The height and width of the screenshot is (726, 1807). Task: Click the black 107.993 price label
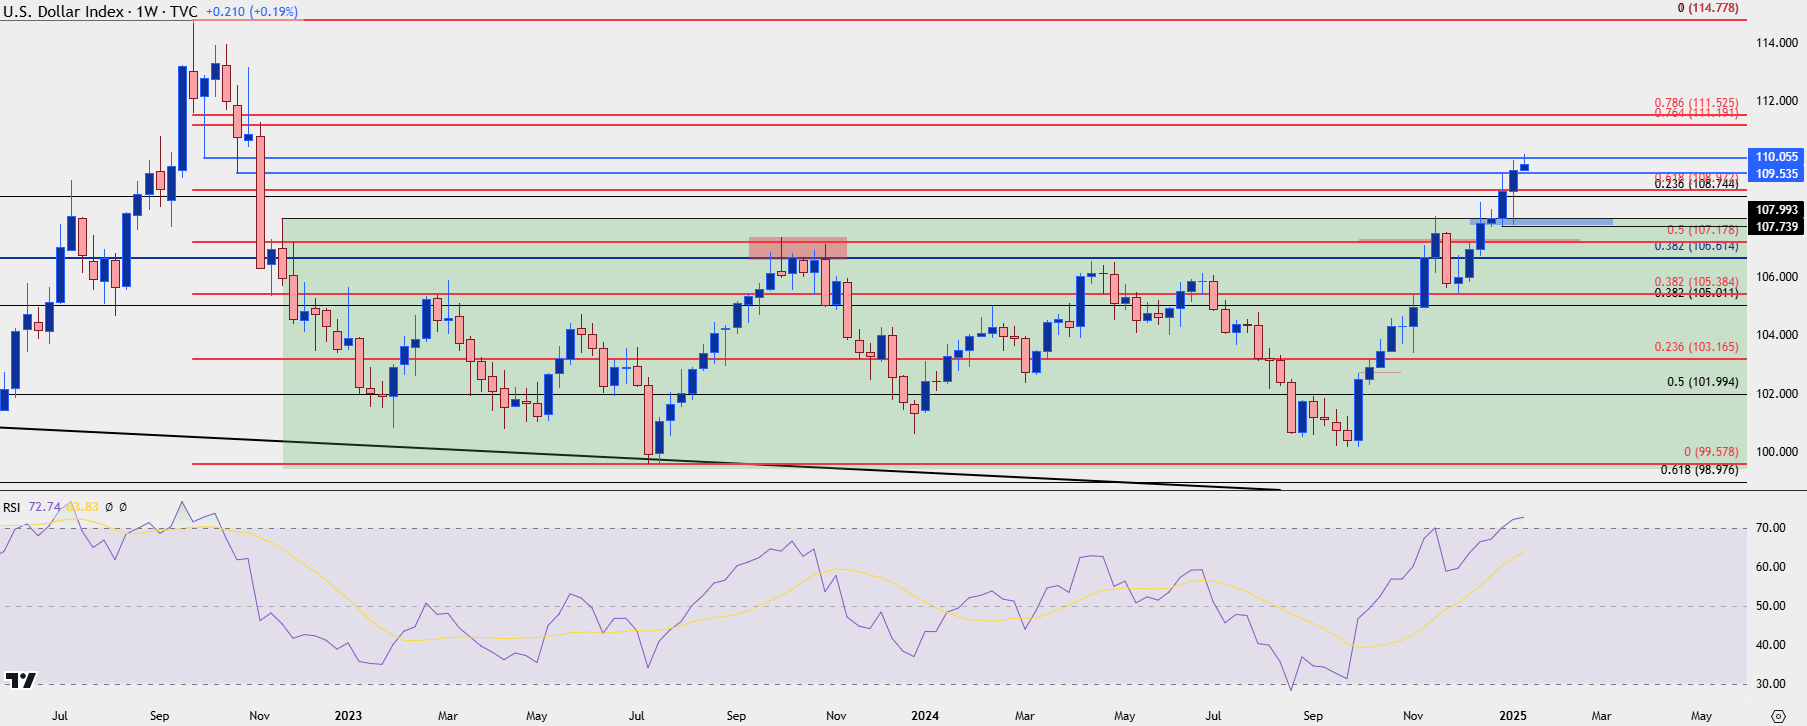(x=1776, y=210)
